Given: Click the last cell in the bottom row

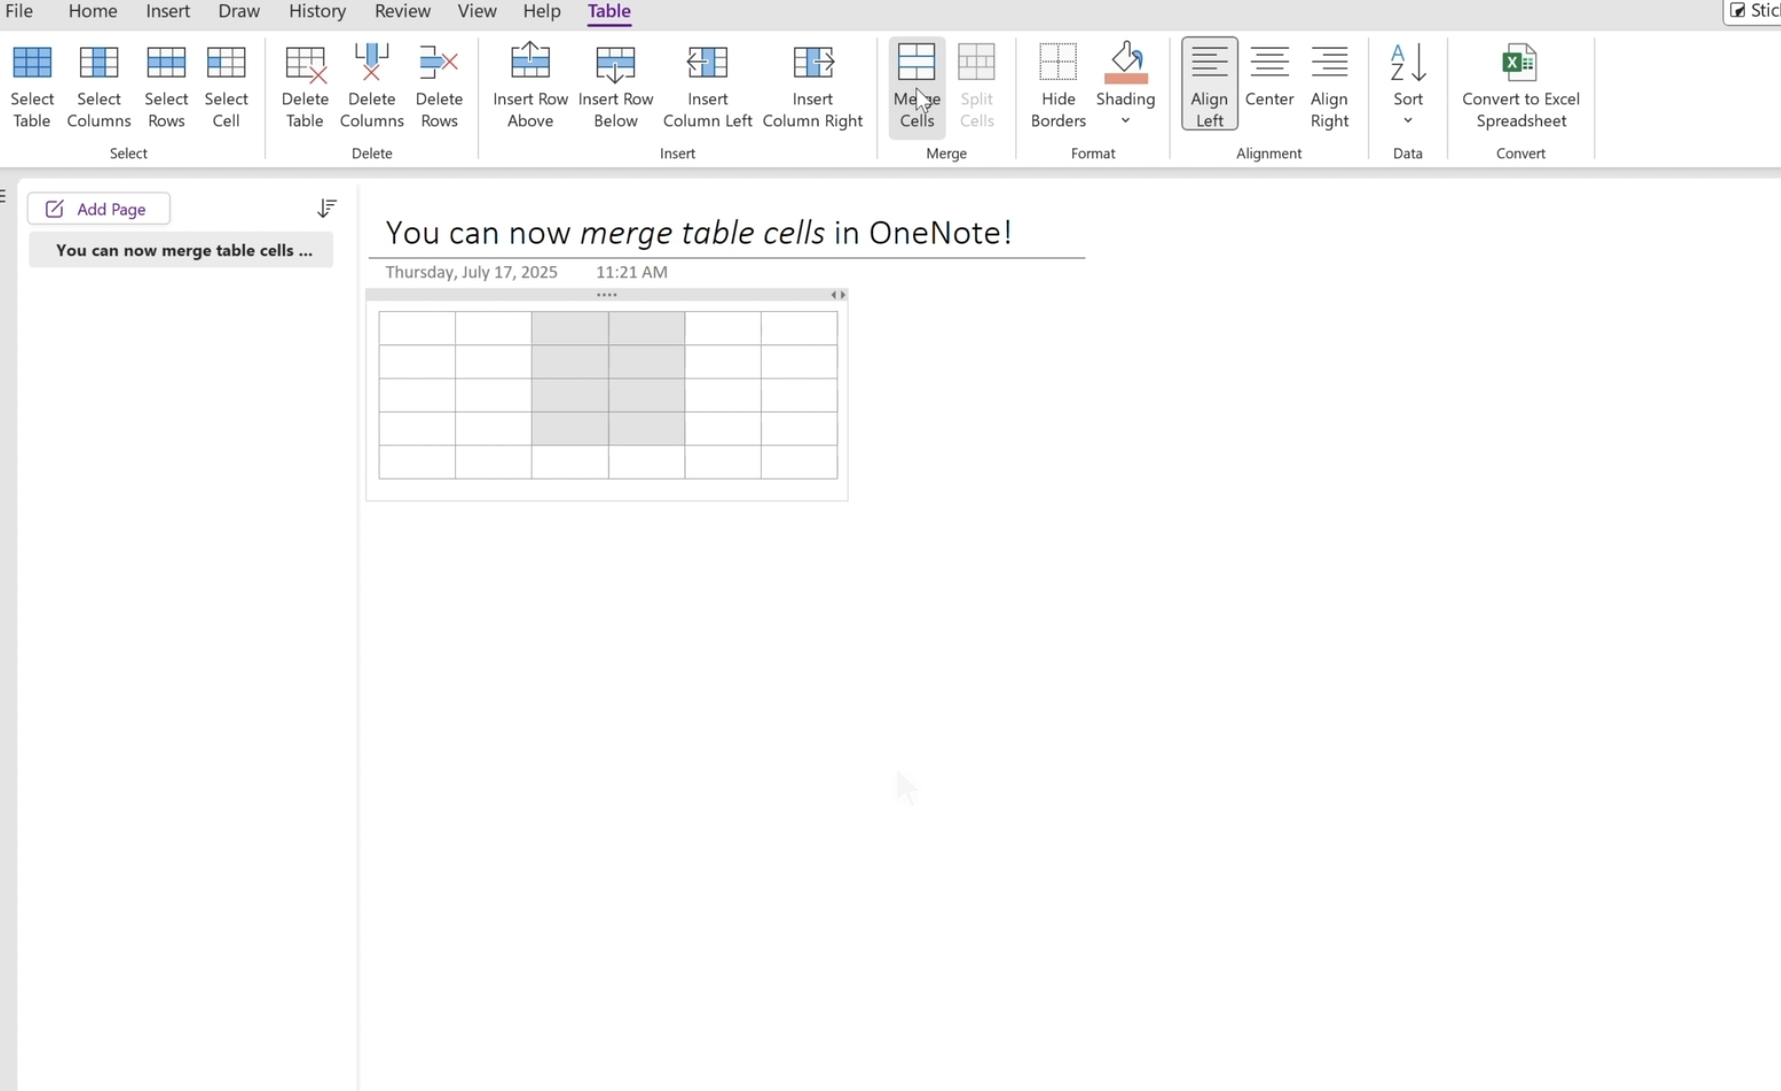Looking at the screenshot, I should pyautogui.click(x=799, y=462).
